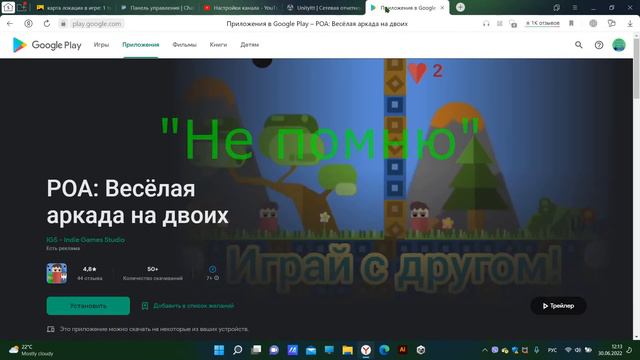Open Task View on the taskbar
640x360 pixels.
coord(256,350)
